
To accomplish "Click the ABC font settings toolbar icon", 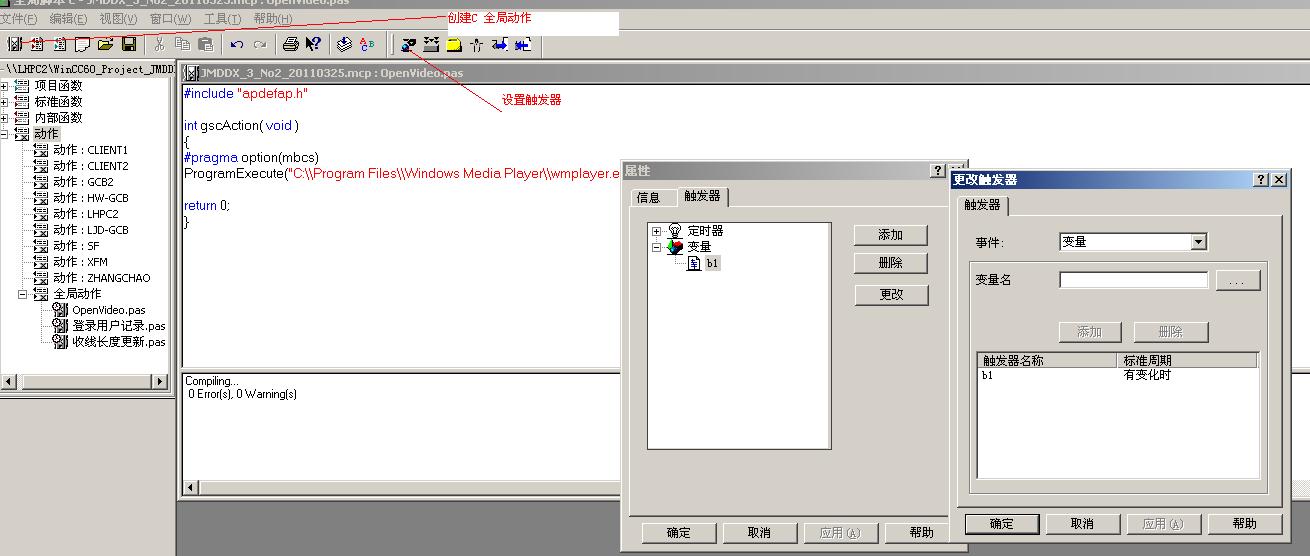I will 367,44.
